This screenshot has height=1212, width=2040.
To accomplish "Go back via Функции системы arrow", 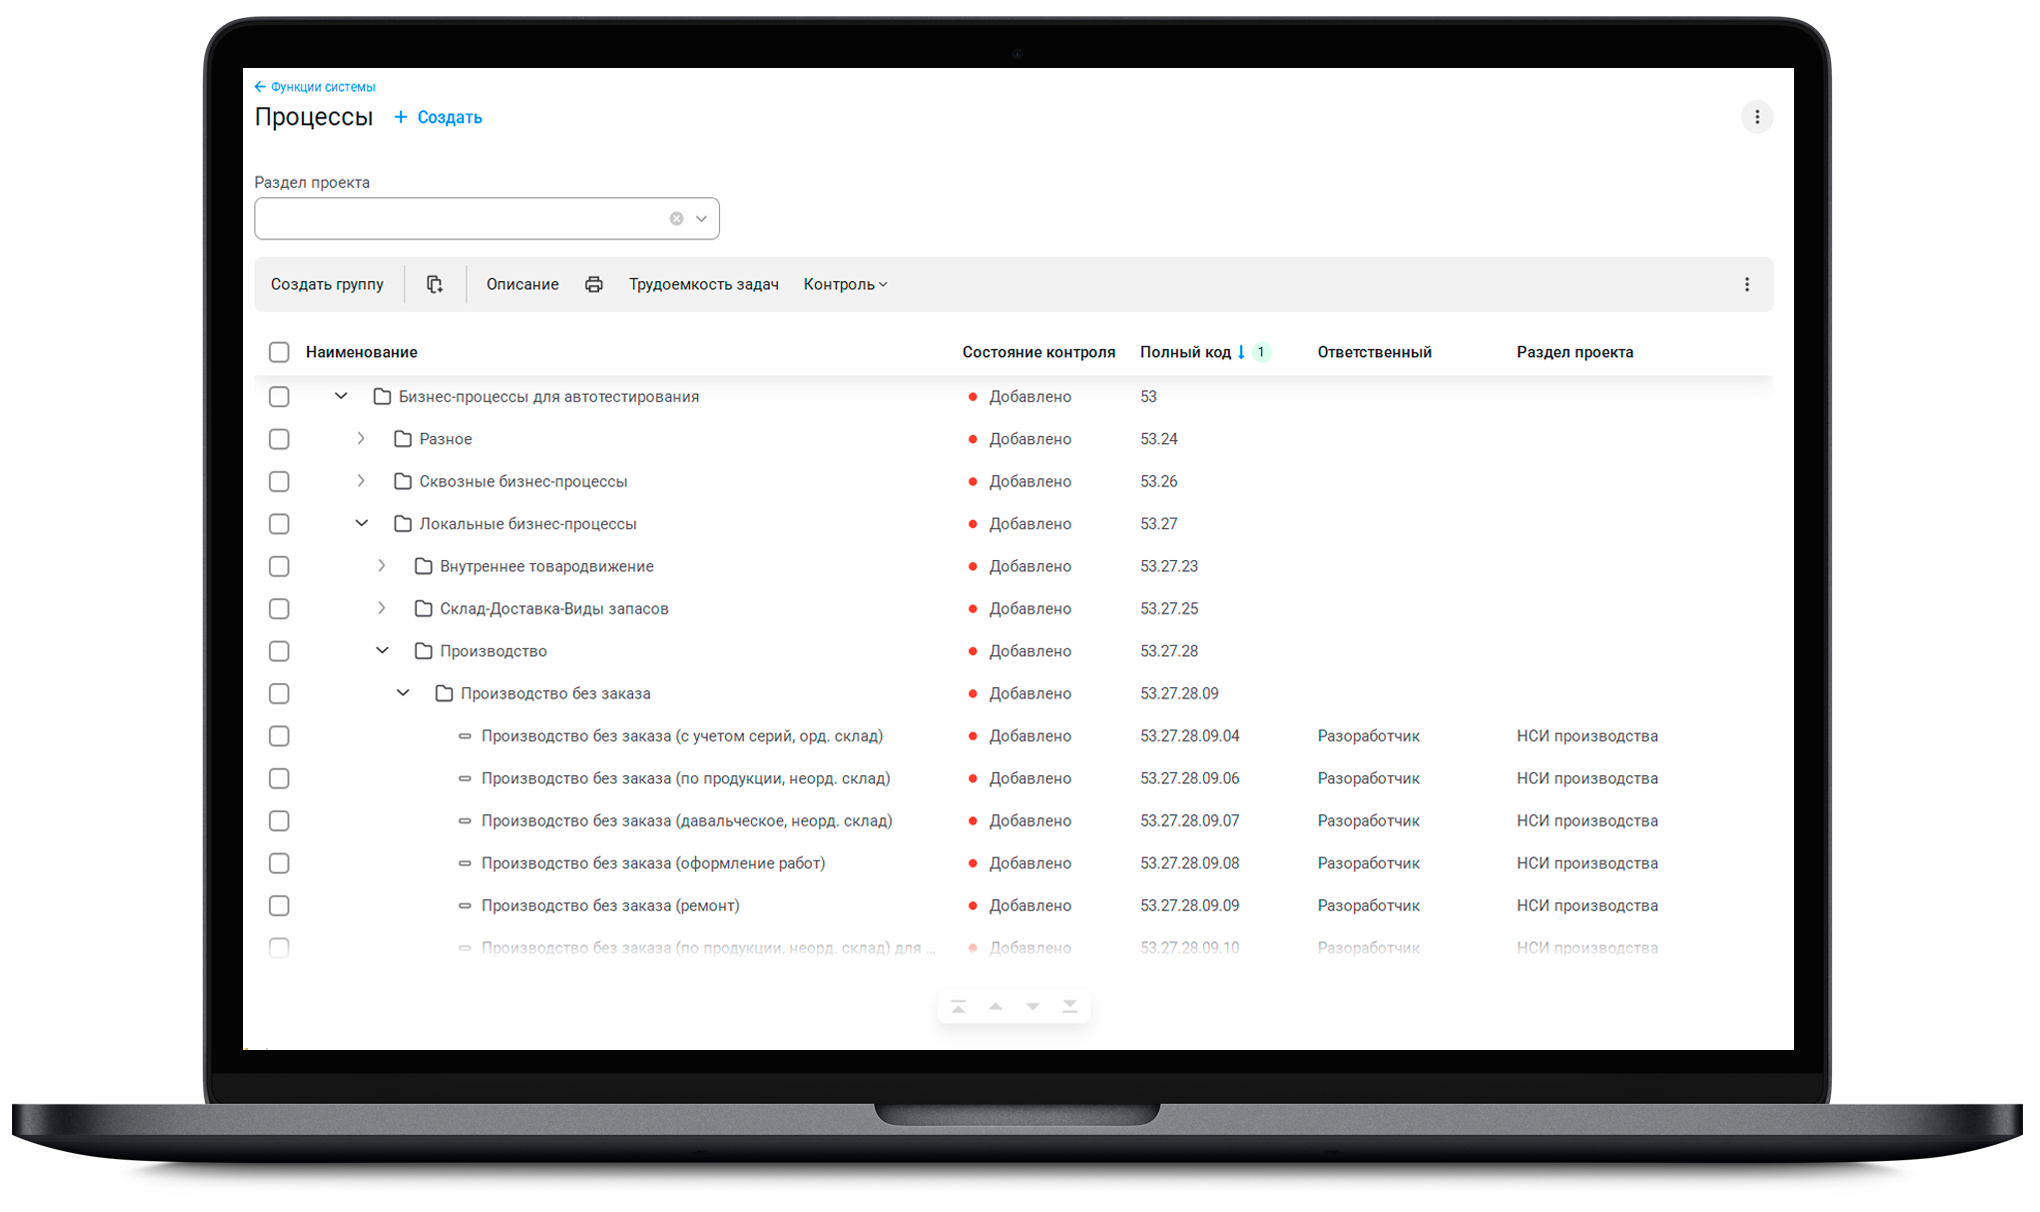I will pos(260,87).
